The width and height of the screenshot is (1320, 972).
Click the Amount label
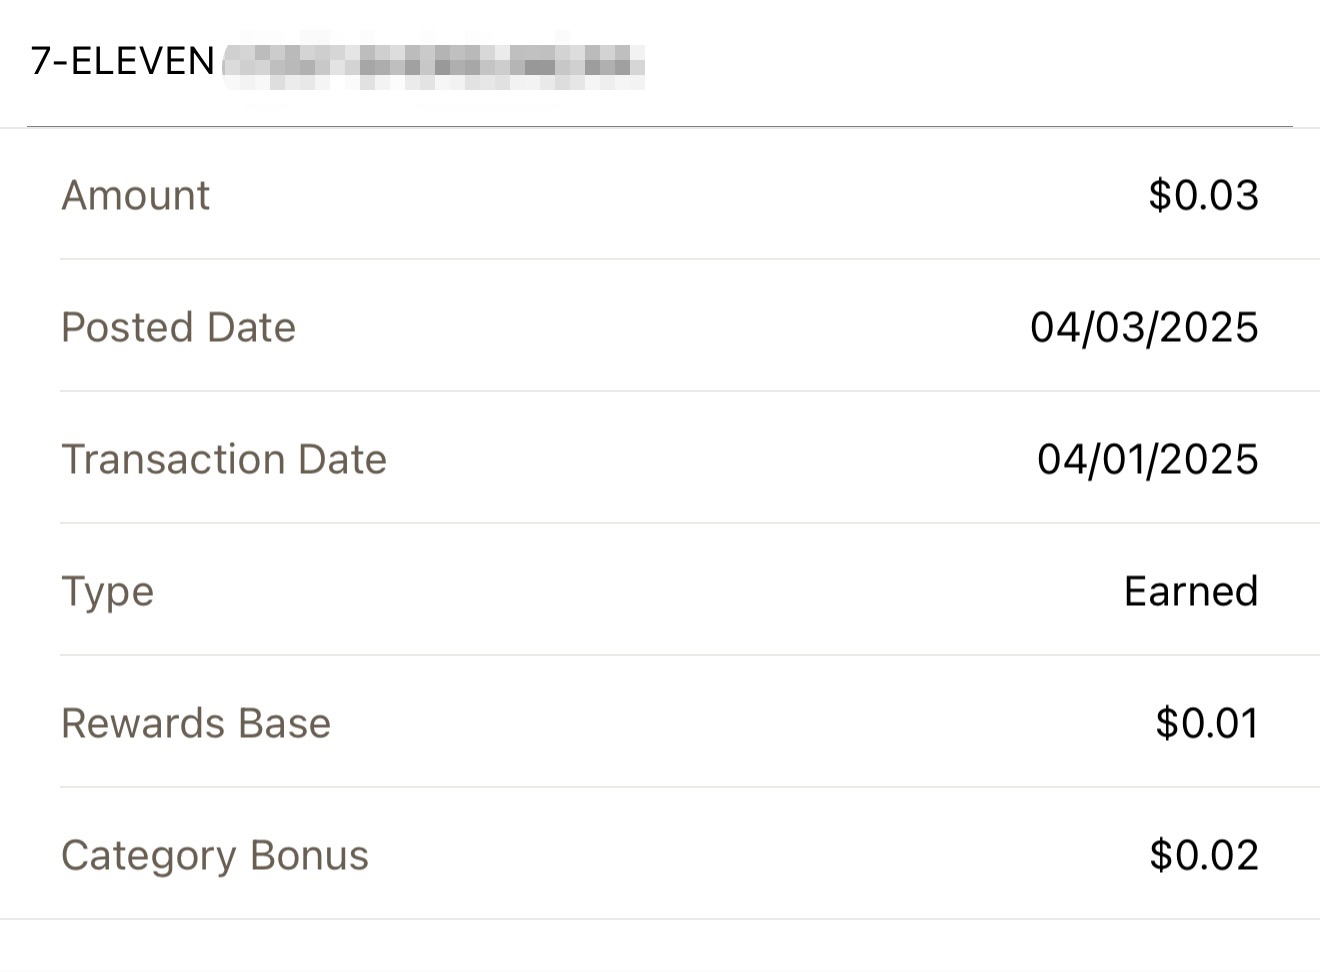point(135,195)
